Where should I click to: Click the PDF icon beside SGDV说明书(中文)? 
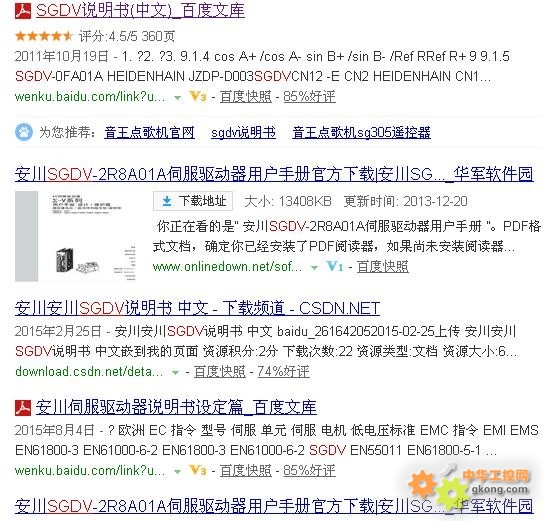23,11
